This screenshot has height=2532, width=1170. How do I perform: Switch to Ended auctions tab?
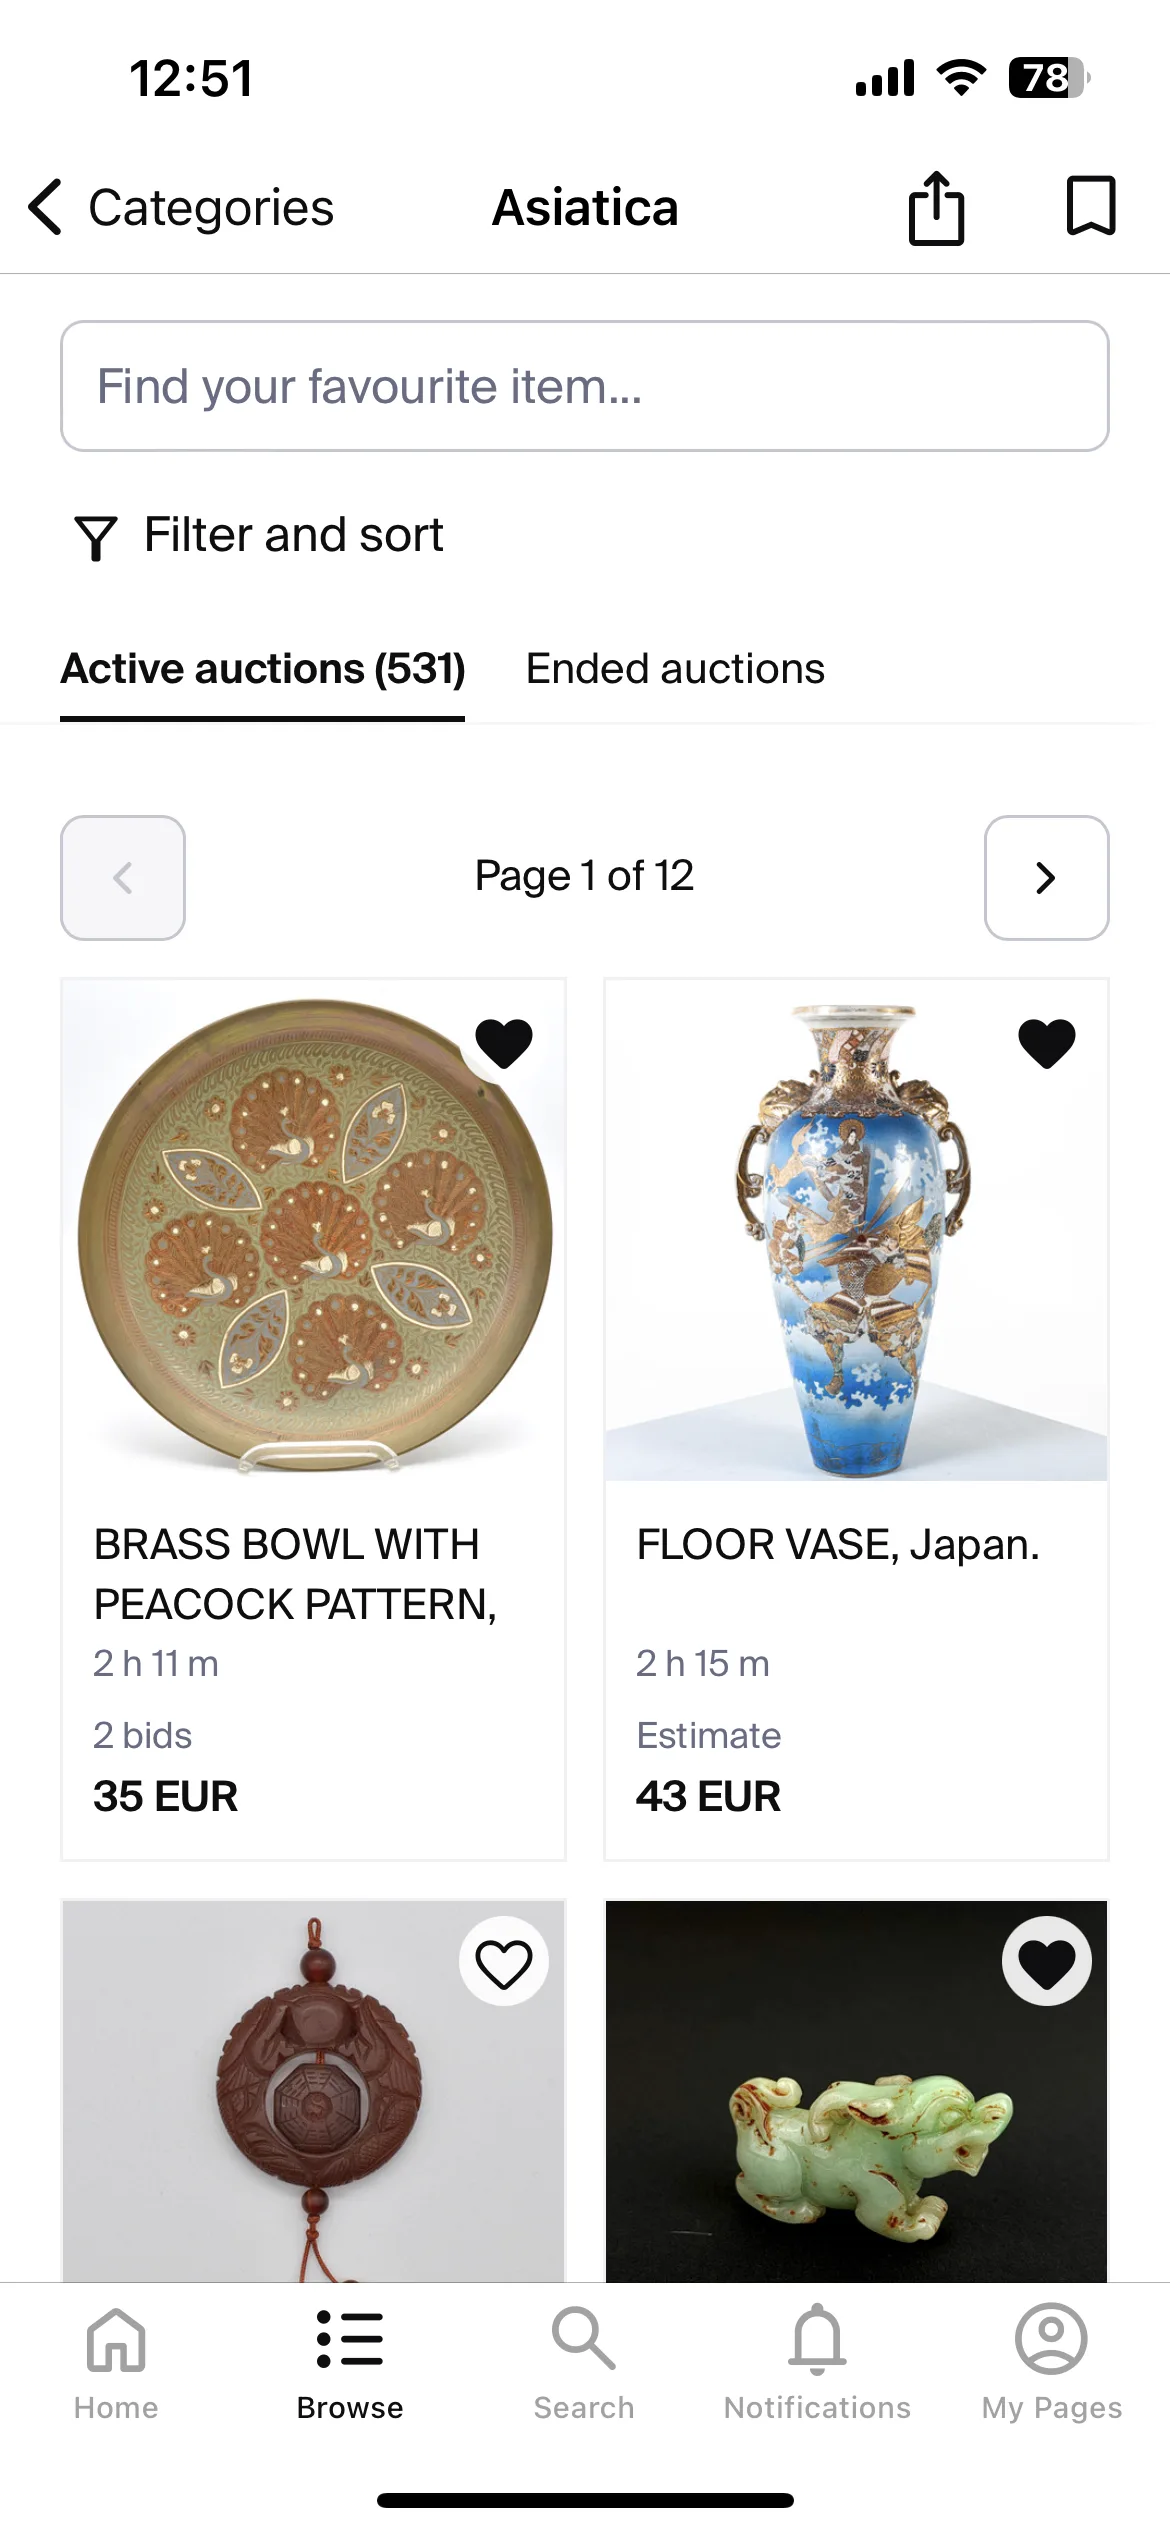[x=675, y=669]
